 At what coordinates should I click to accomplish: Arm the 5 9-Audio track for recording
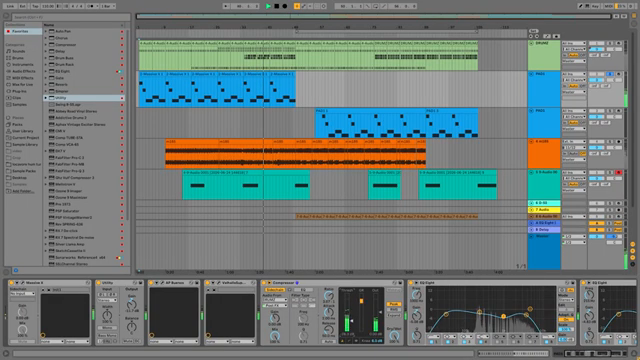point(619,173)
